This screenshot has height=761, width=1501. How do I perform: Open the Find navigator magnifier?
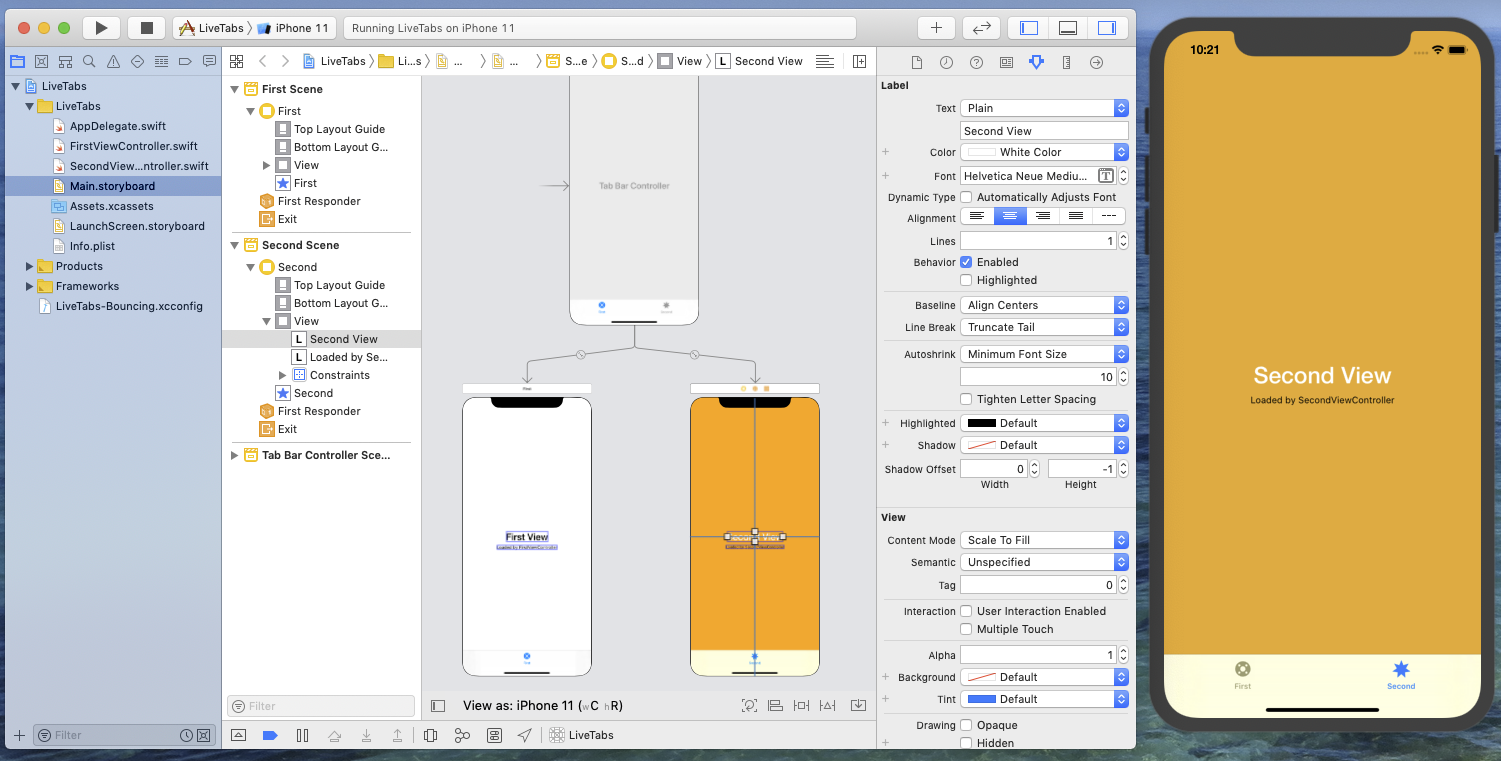coord(89,61)
